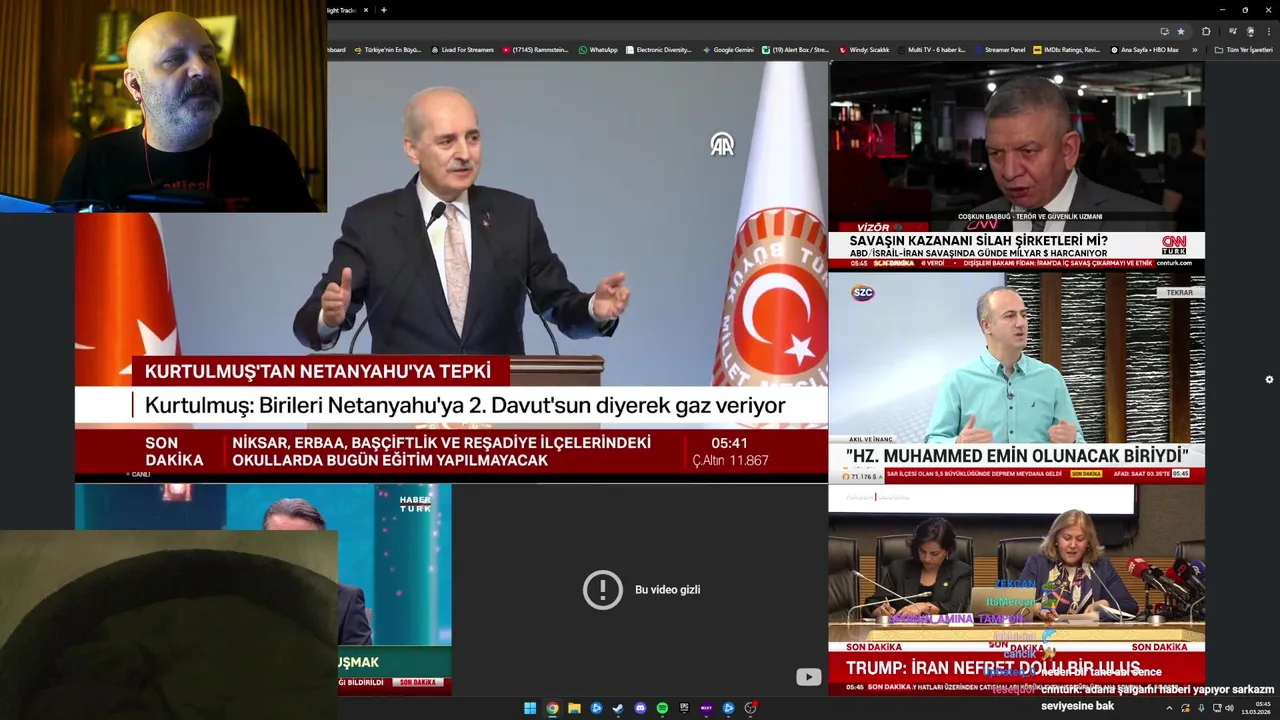This screenshot has height=720, width=1280.
Task: Bookmark this page with the star icon
Action: [1181, 31]
